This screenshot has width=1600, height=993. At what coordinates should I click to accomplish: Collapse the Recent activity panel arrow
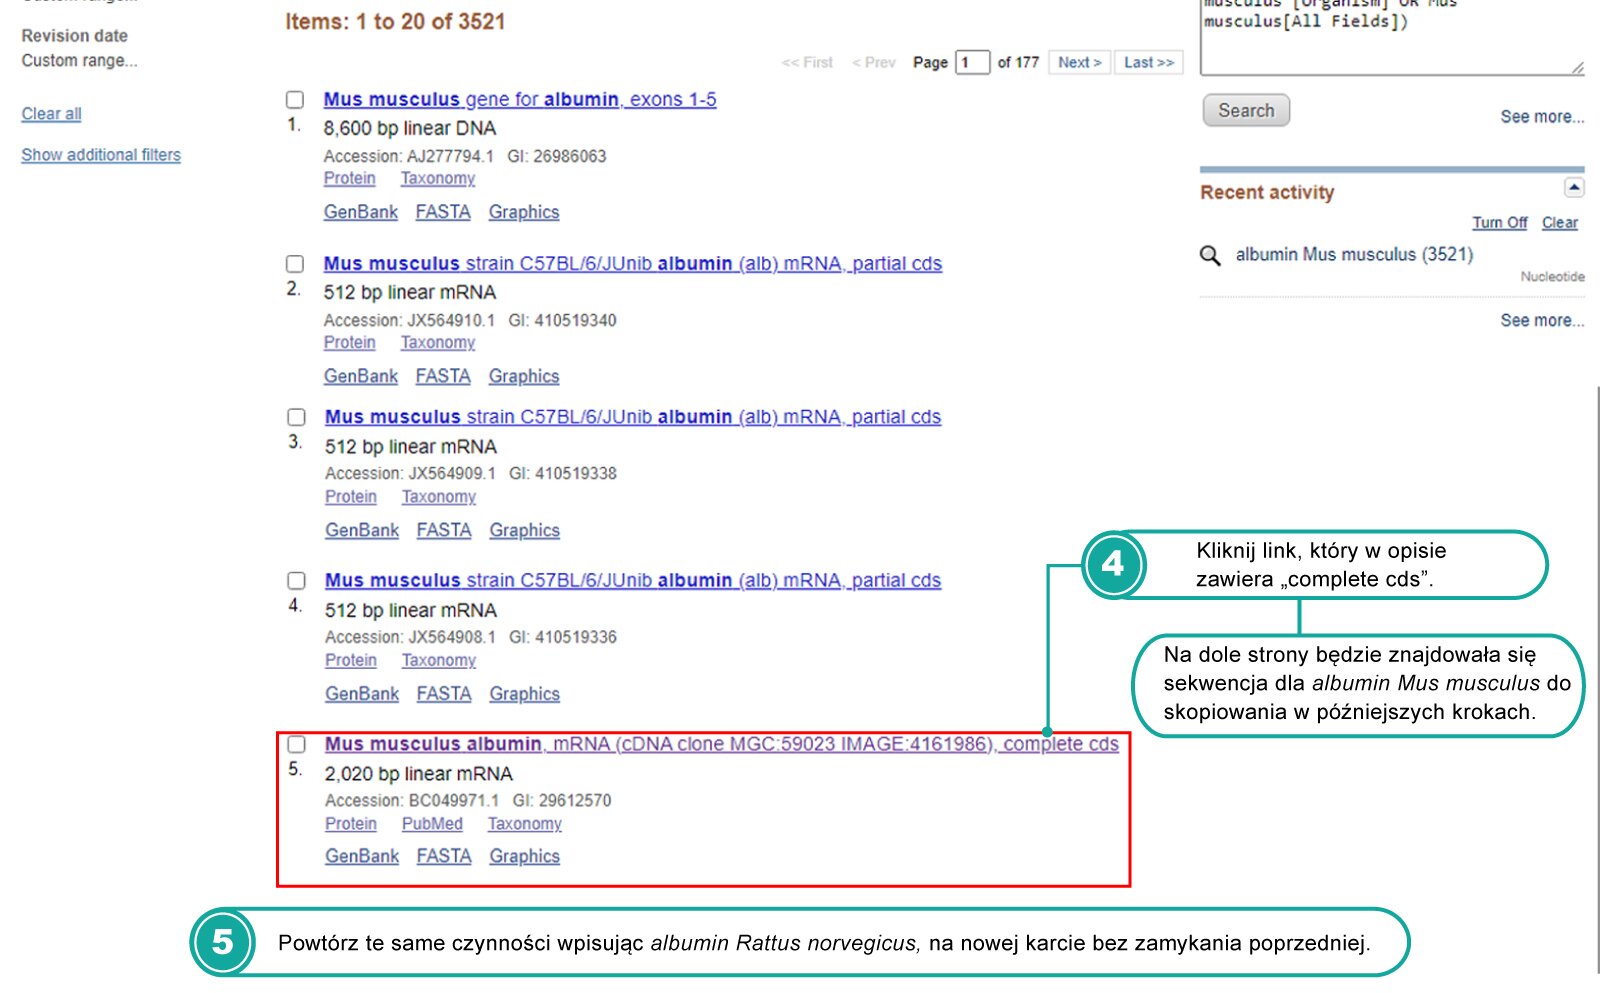pos(1573,188)
